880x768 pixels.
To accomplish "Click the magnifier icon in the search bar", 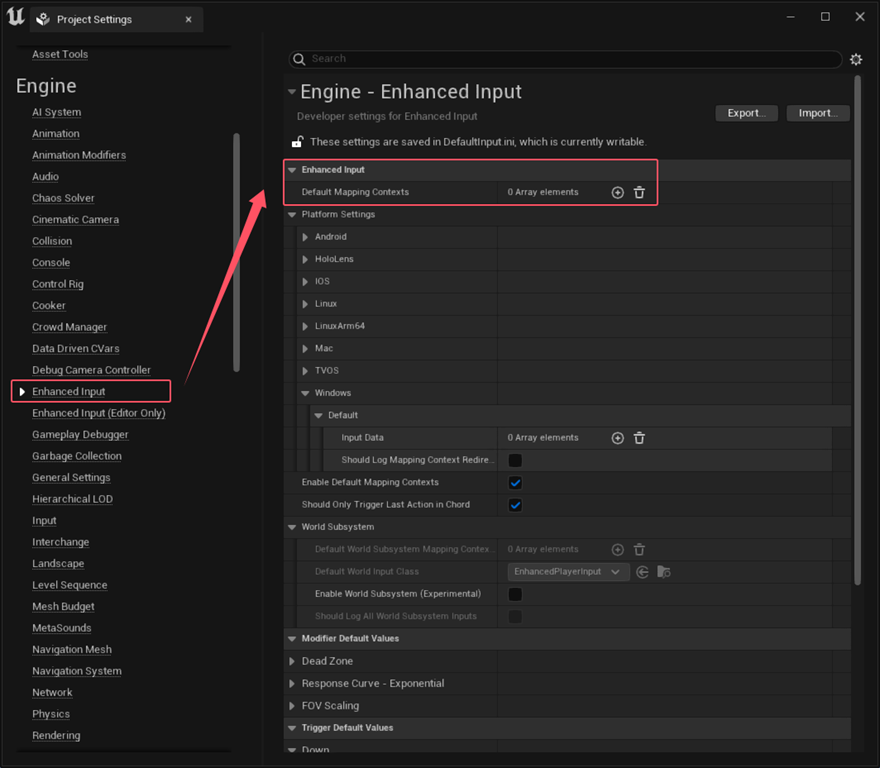I will (299, 59).
